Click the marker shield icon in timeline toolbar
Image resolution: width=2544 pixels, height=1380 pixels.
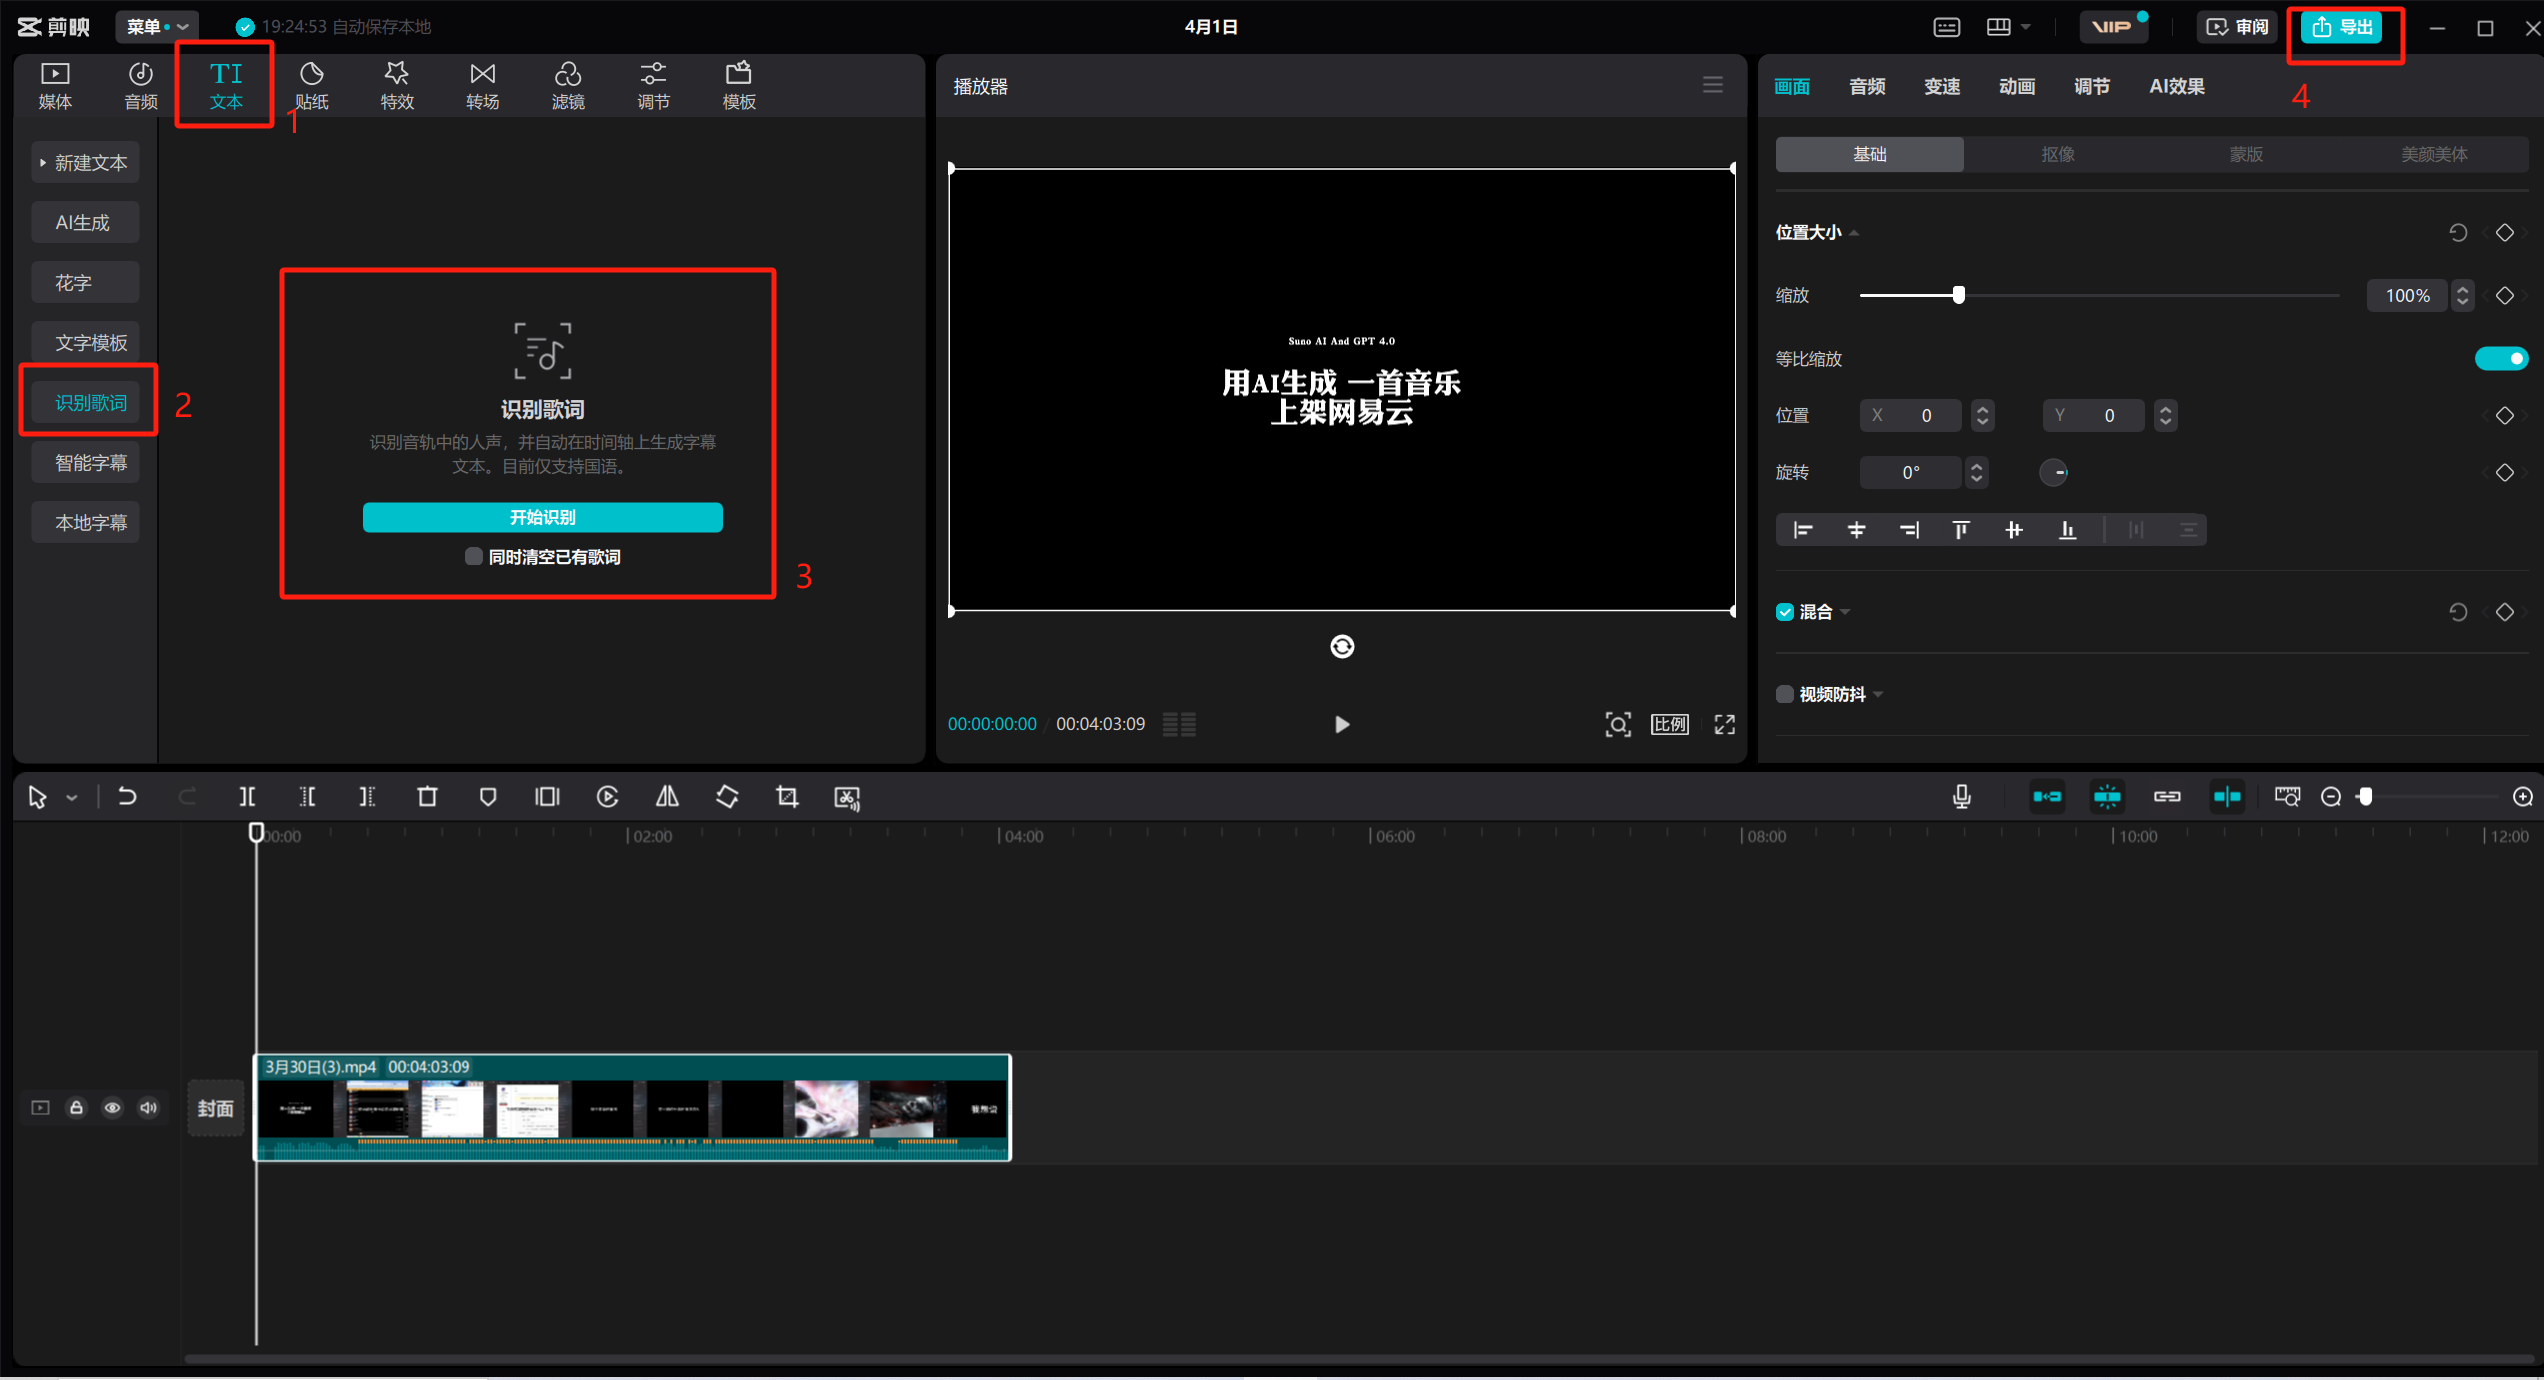488,797
